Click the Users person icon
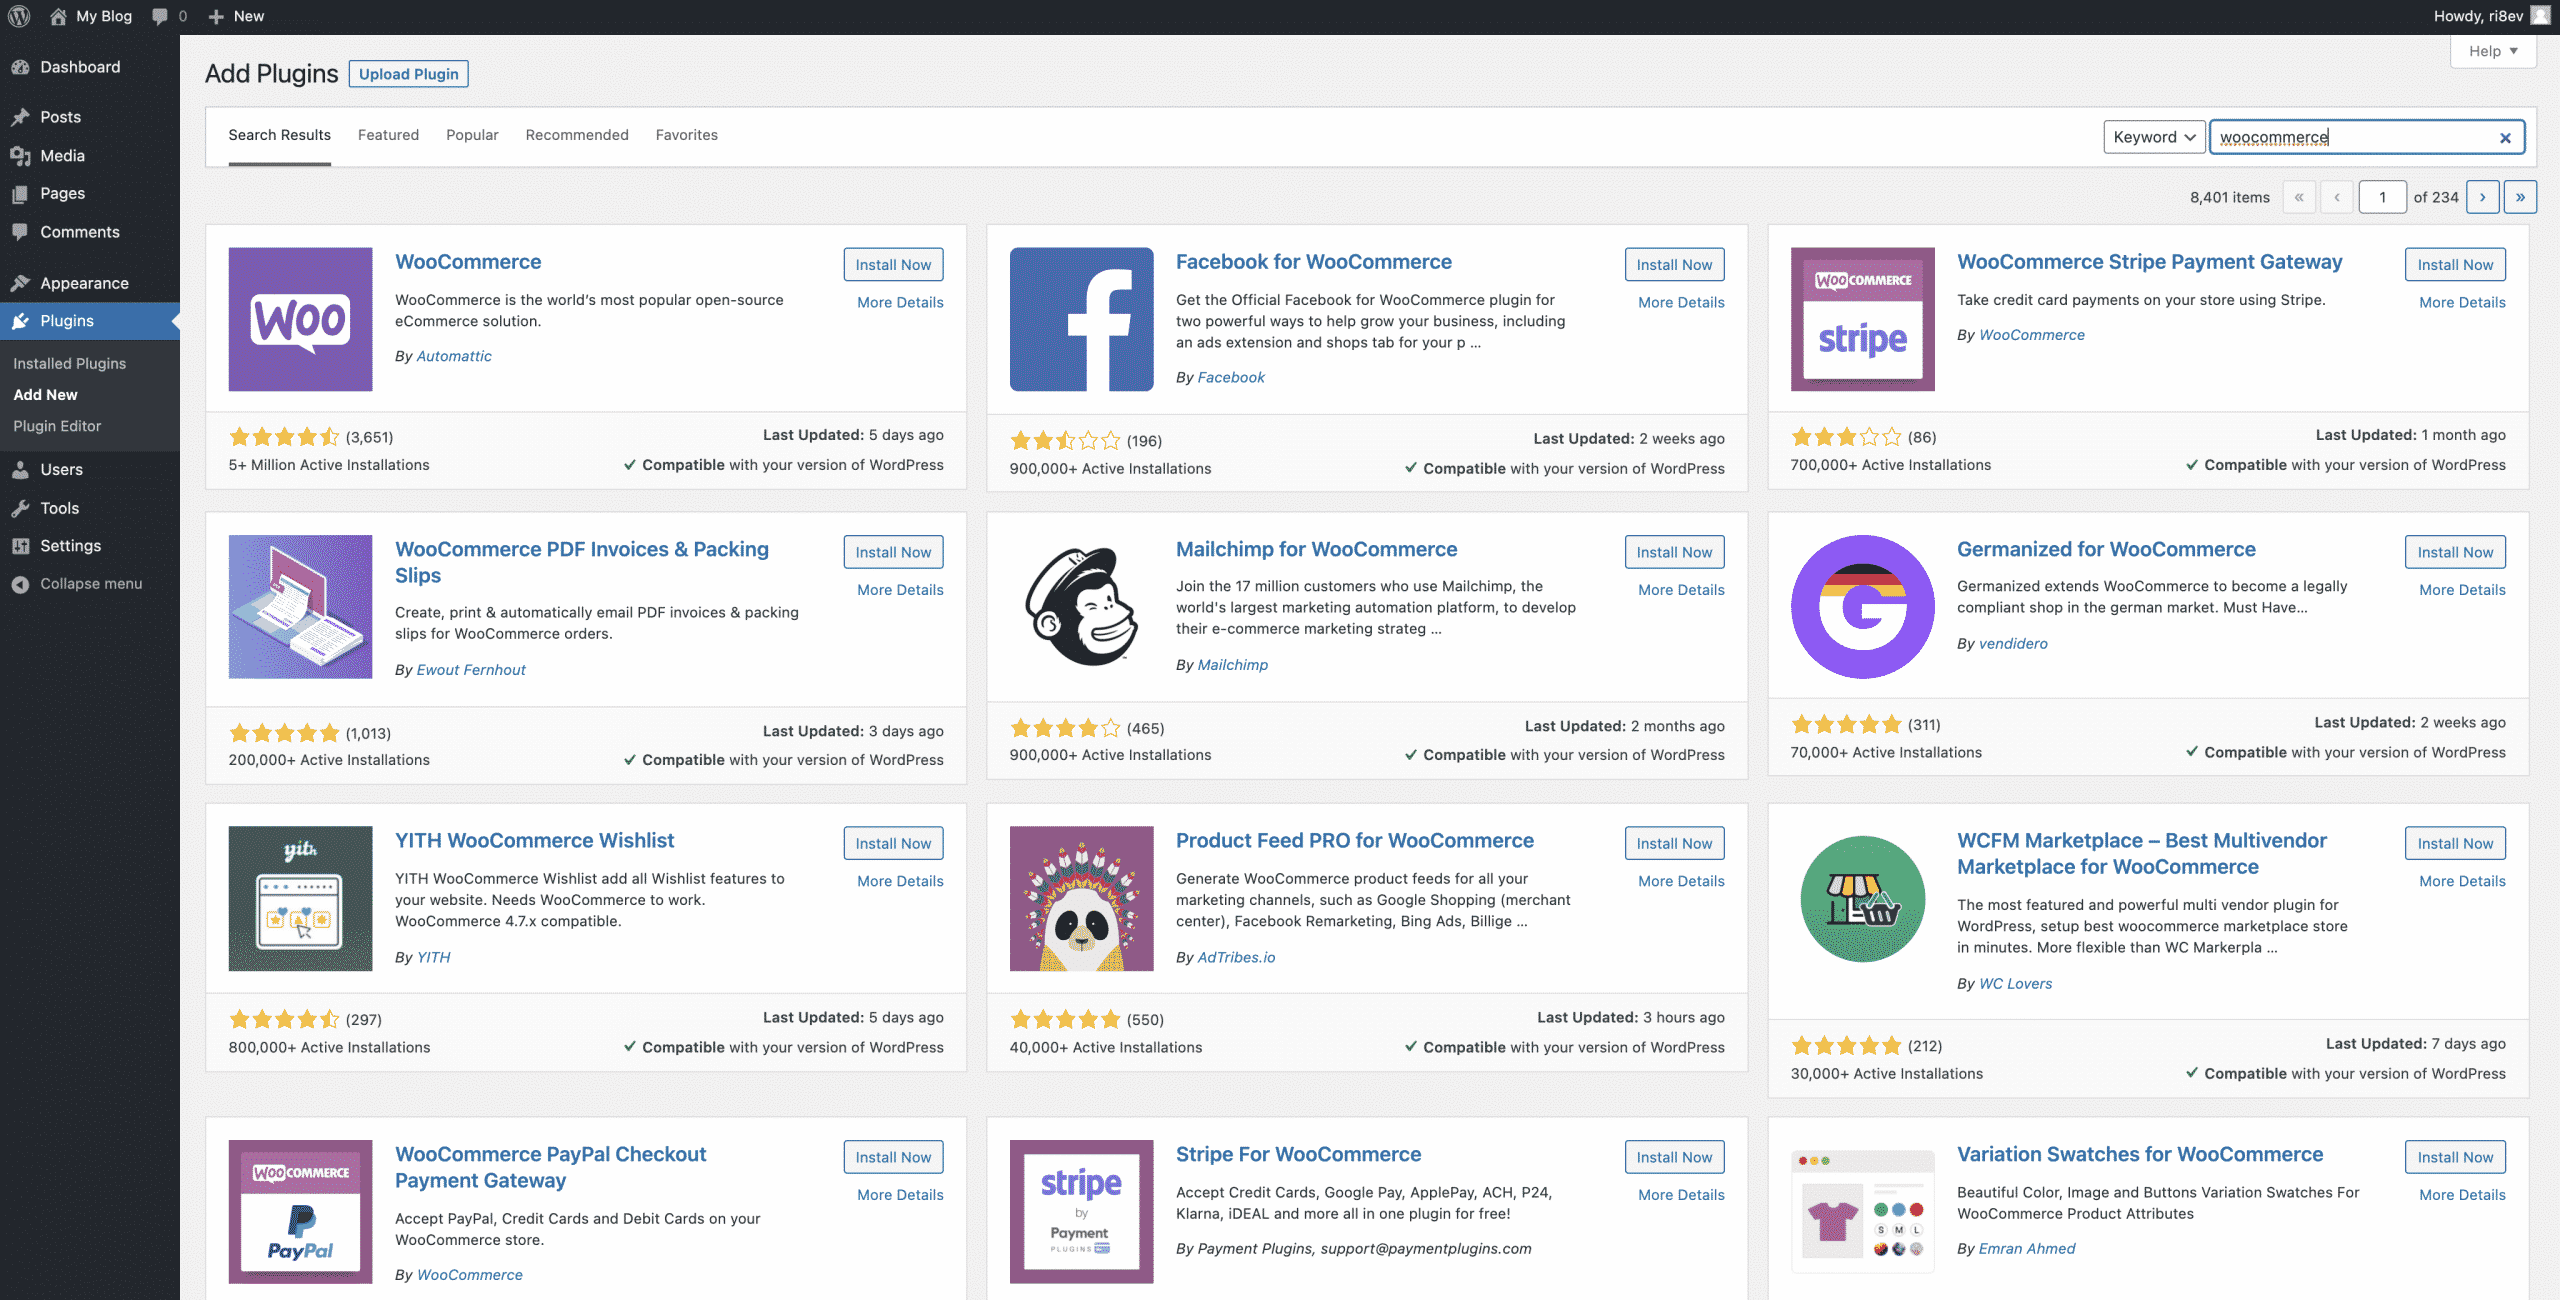 point(20,470)
